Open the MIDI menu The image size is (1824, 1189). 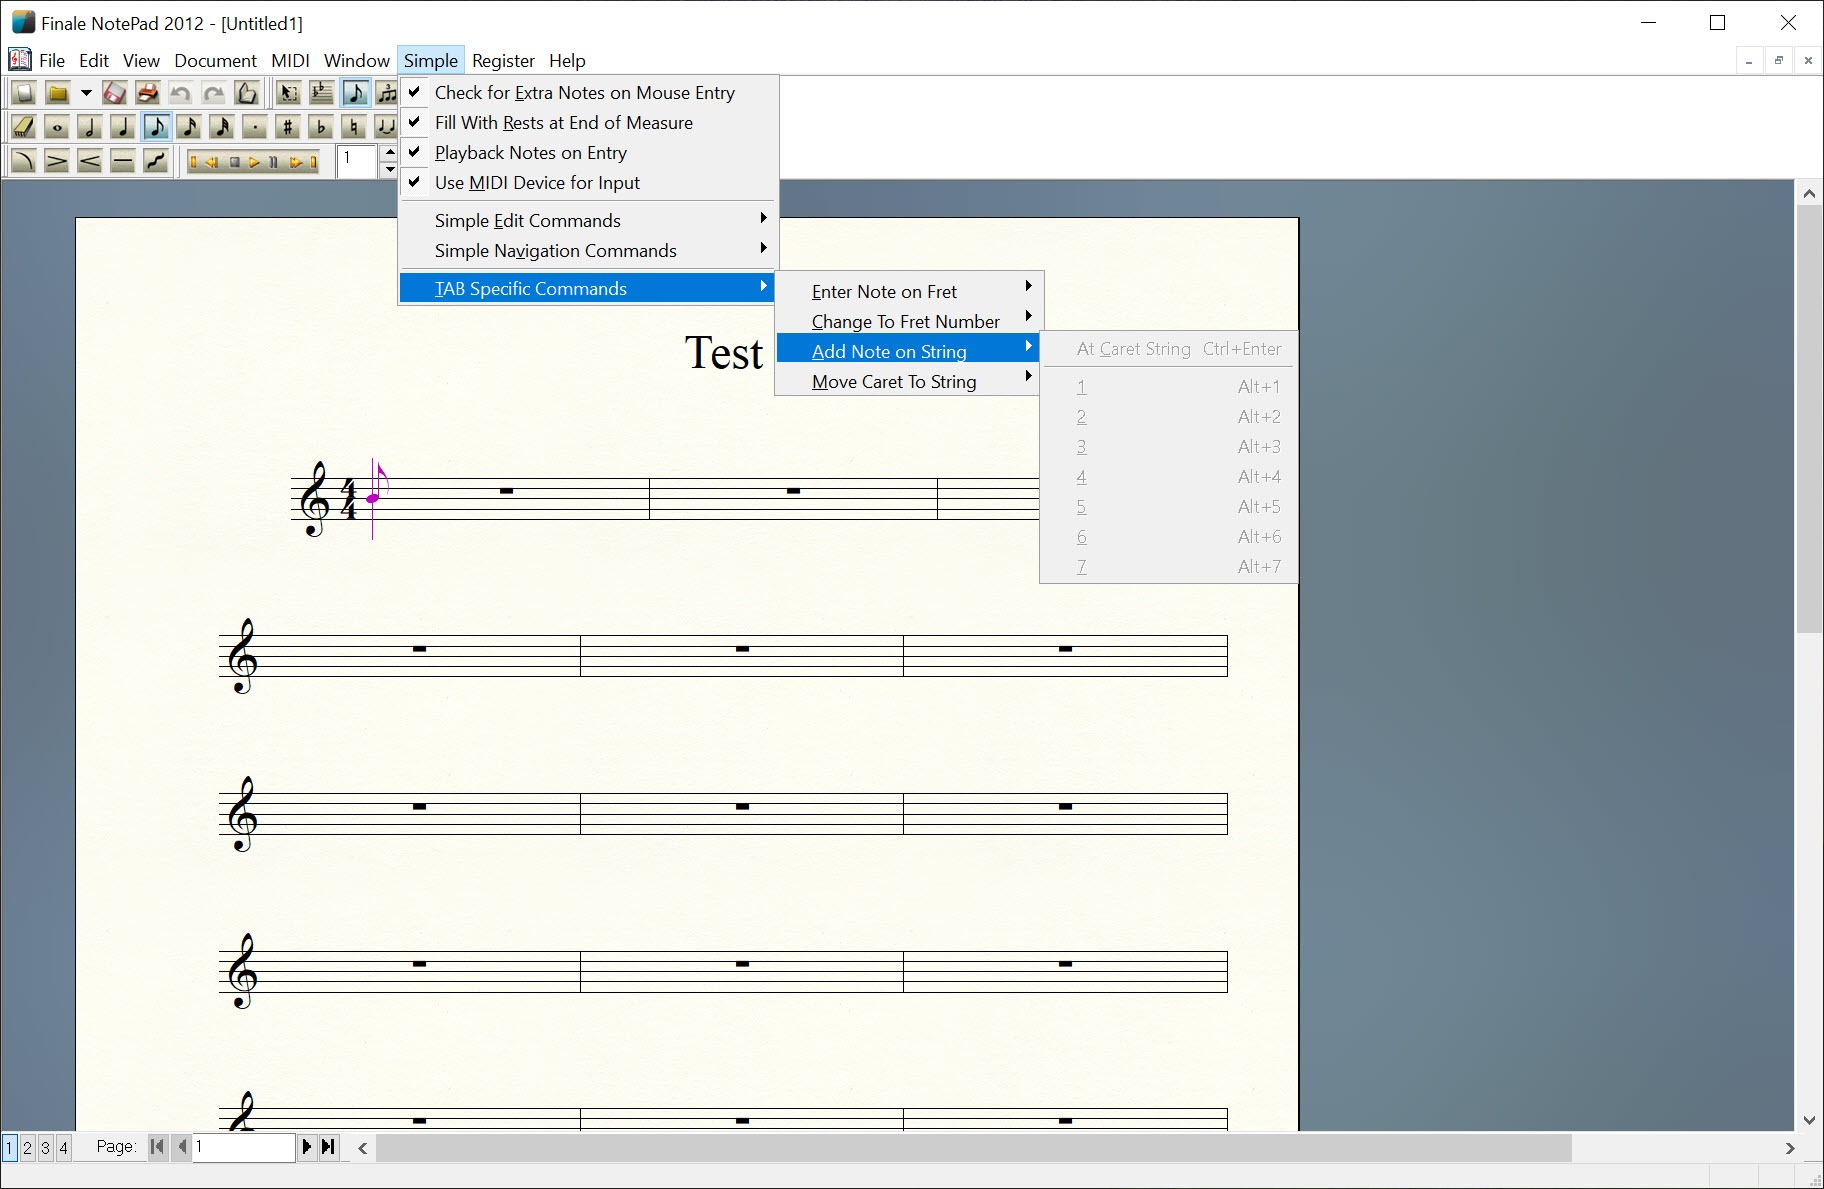[290, 61]
